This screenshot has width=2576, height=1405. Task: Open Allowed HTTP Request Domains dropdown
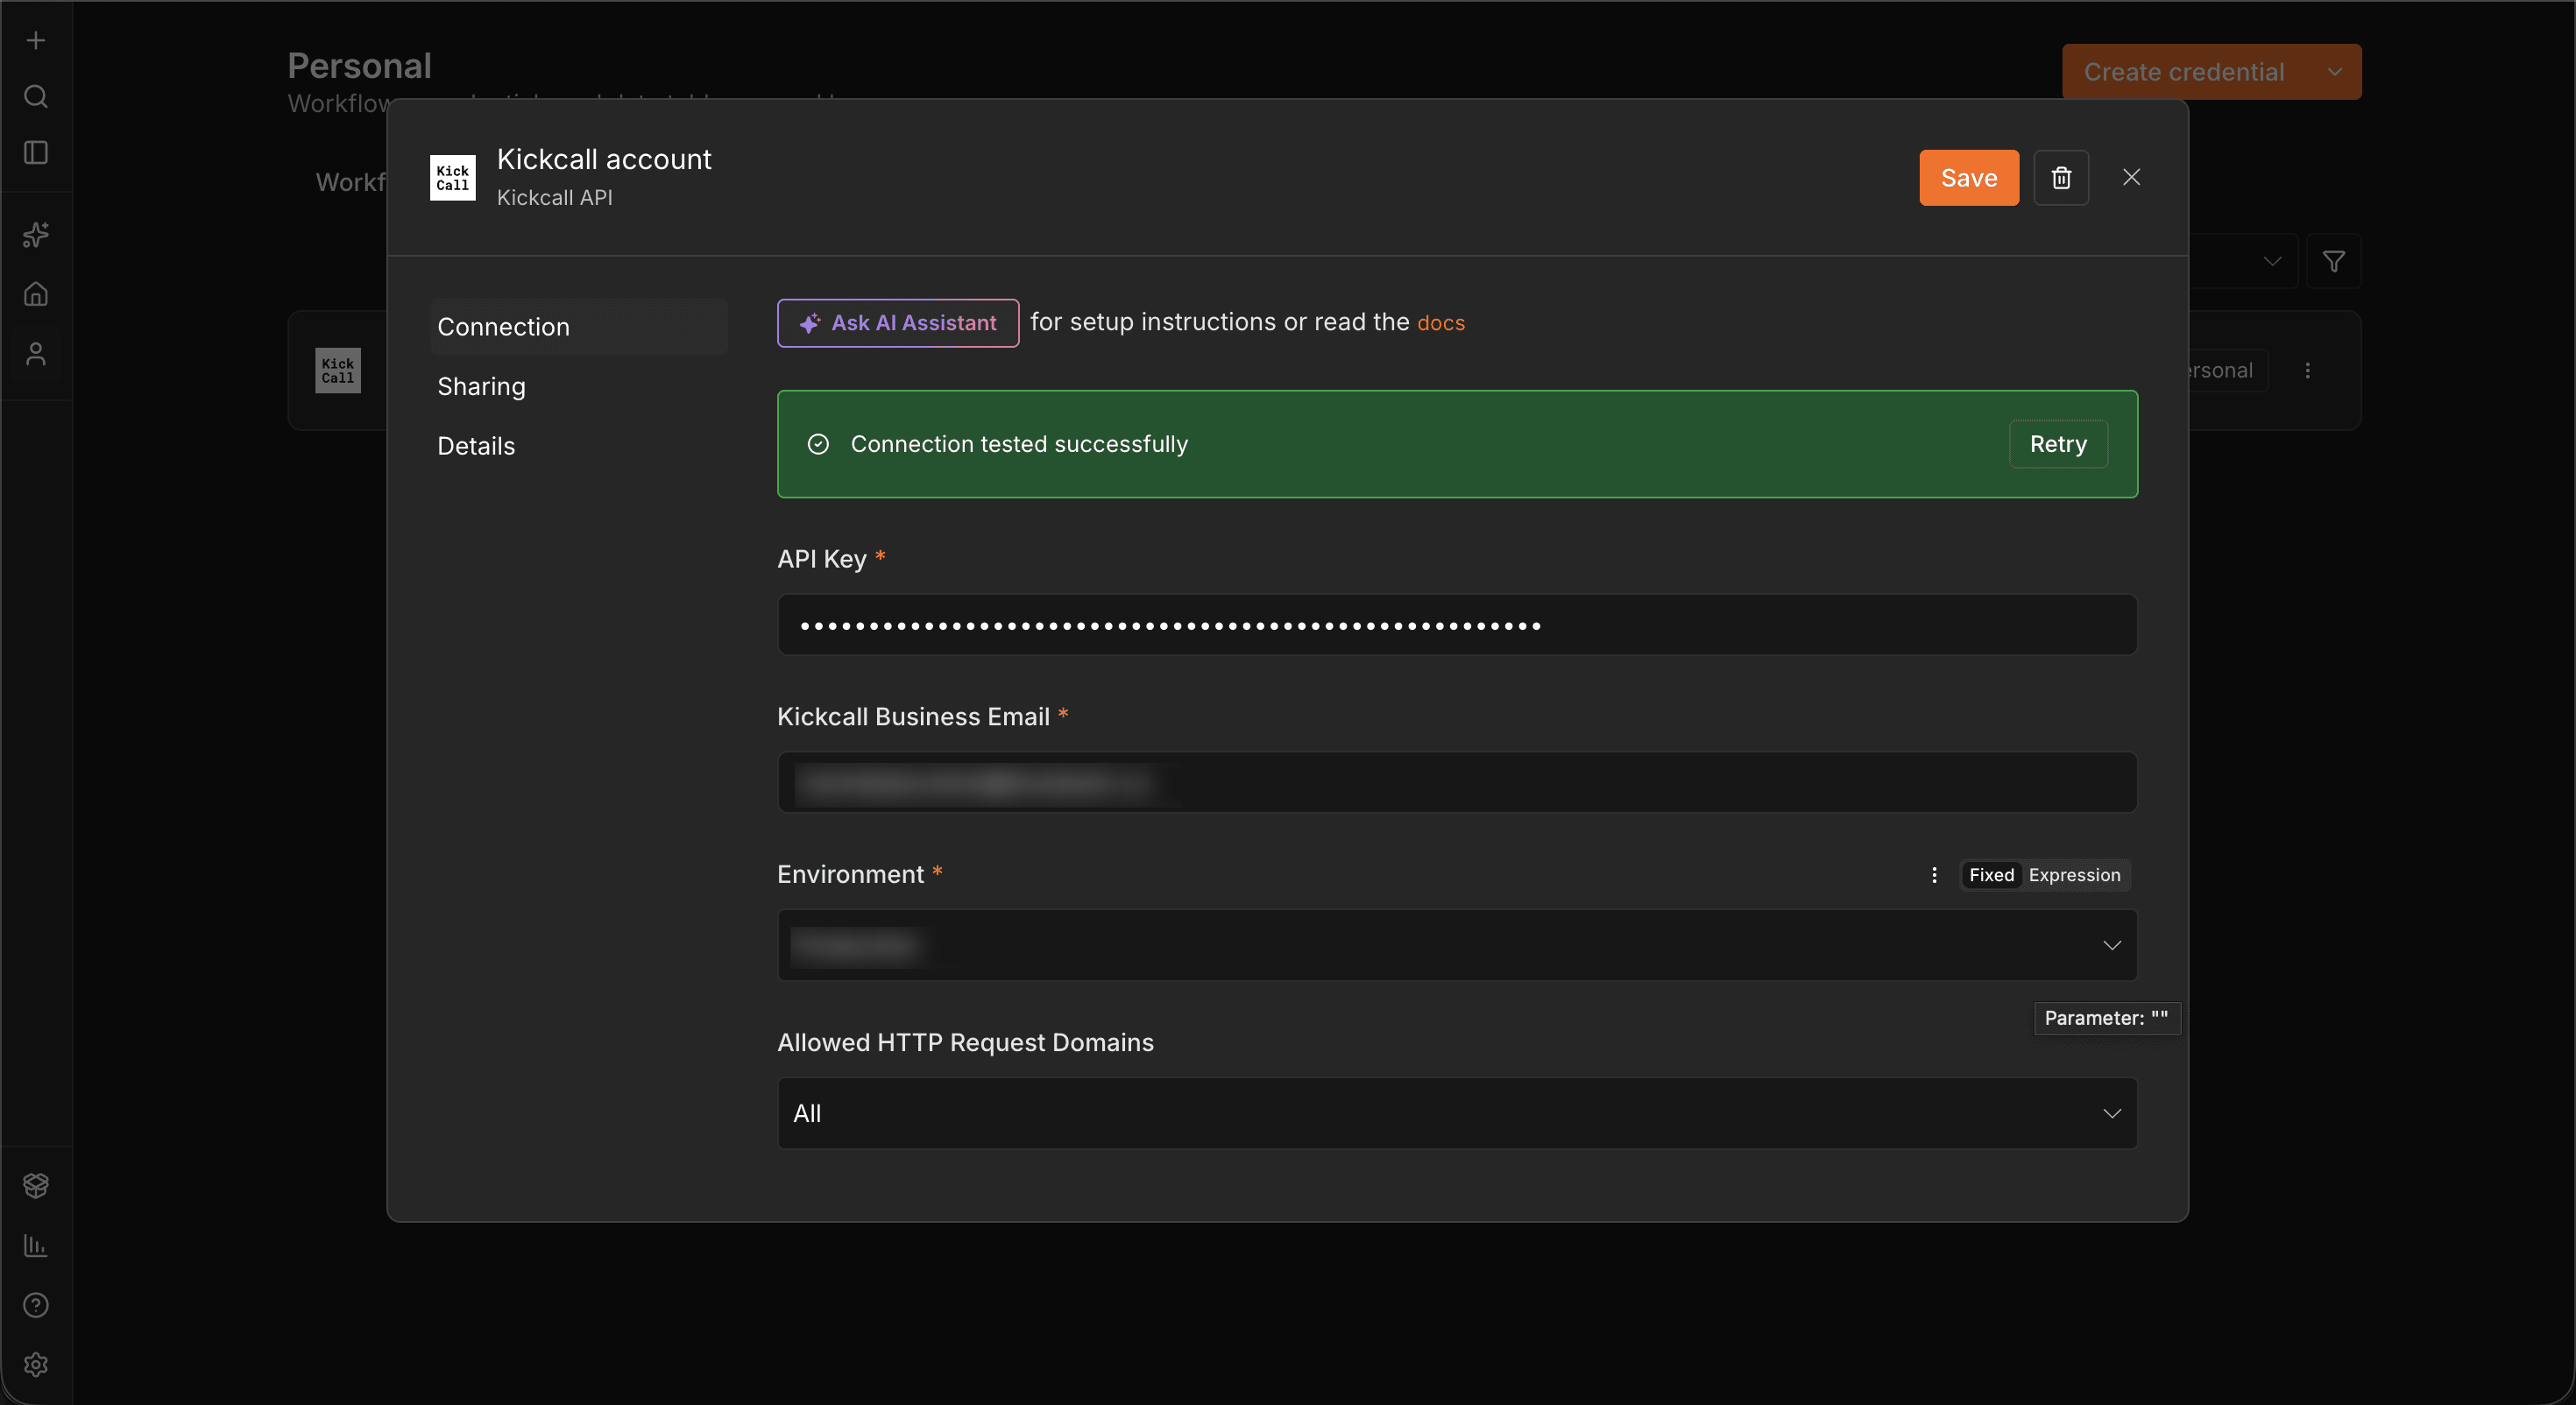point(1457,1113)
